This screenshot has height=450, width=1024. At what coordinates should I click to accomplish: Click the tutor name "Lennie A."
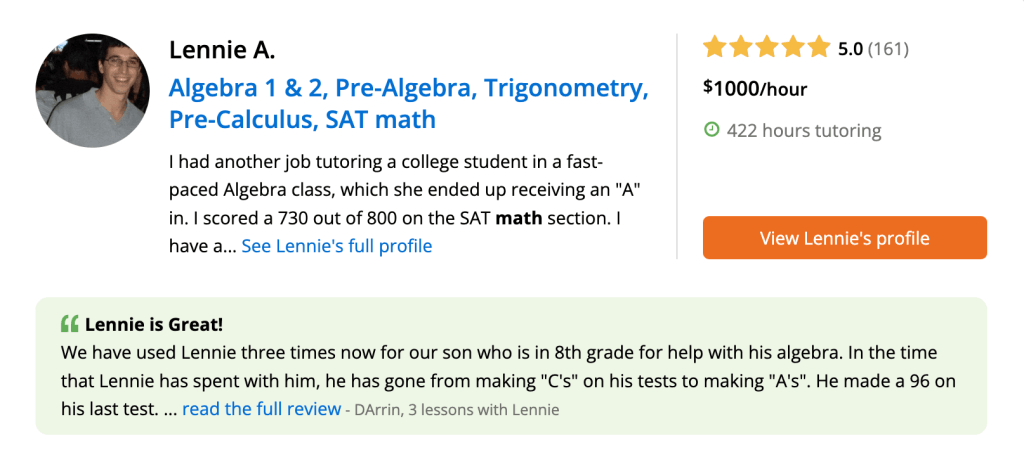[x=222, y=50]
